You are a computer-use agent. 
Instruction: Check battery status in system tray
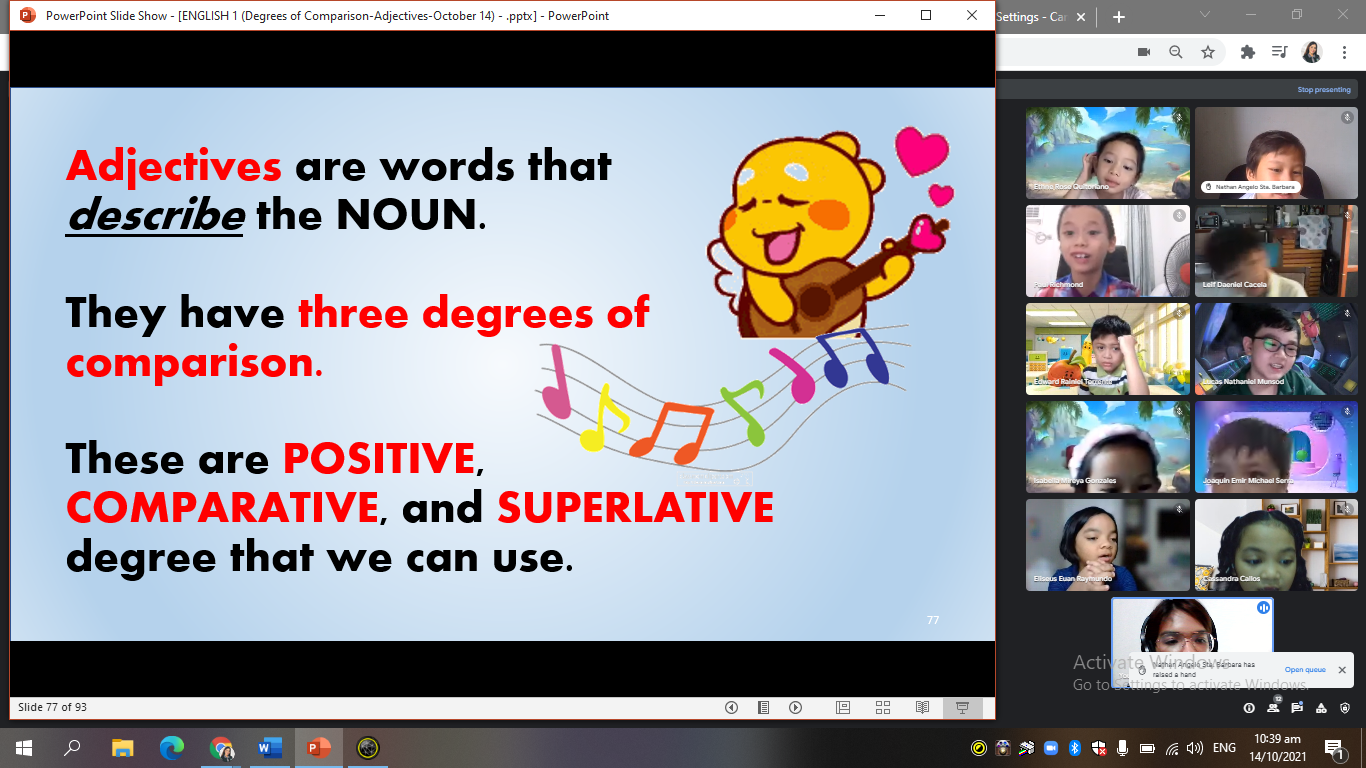click(1147, 748)
